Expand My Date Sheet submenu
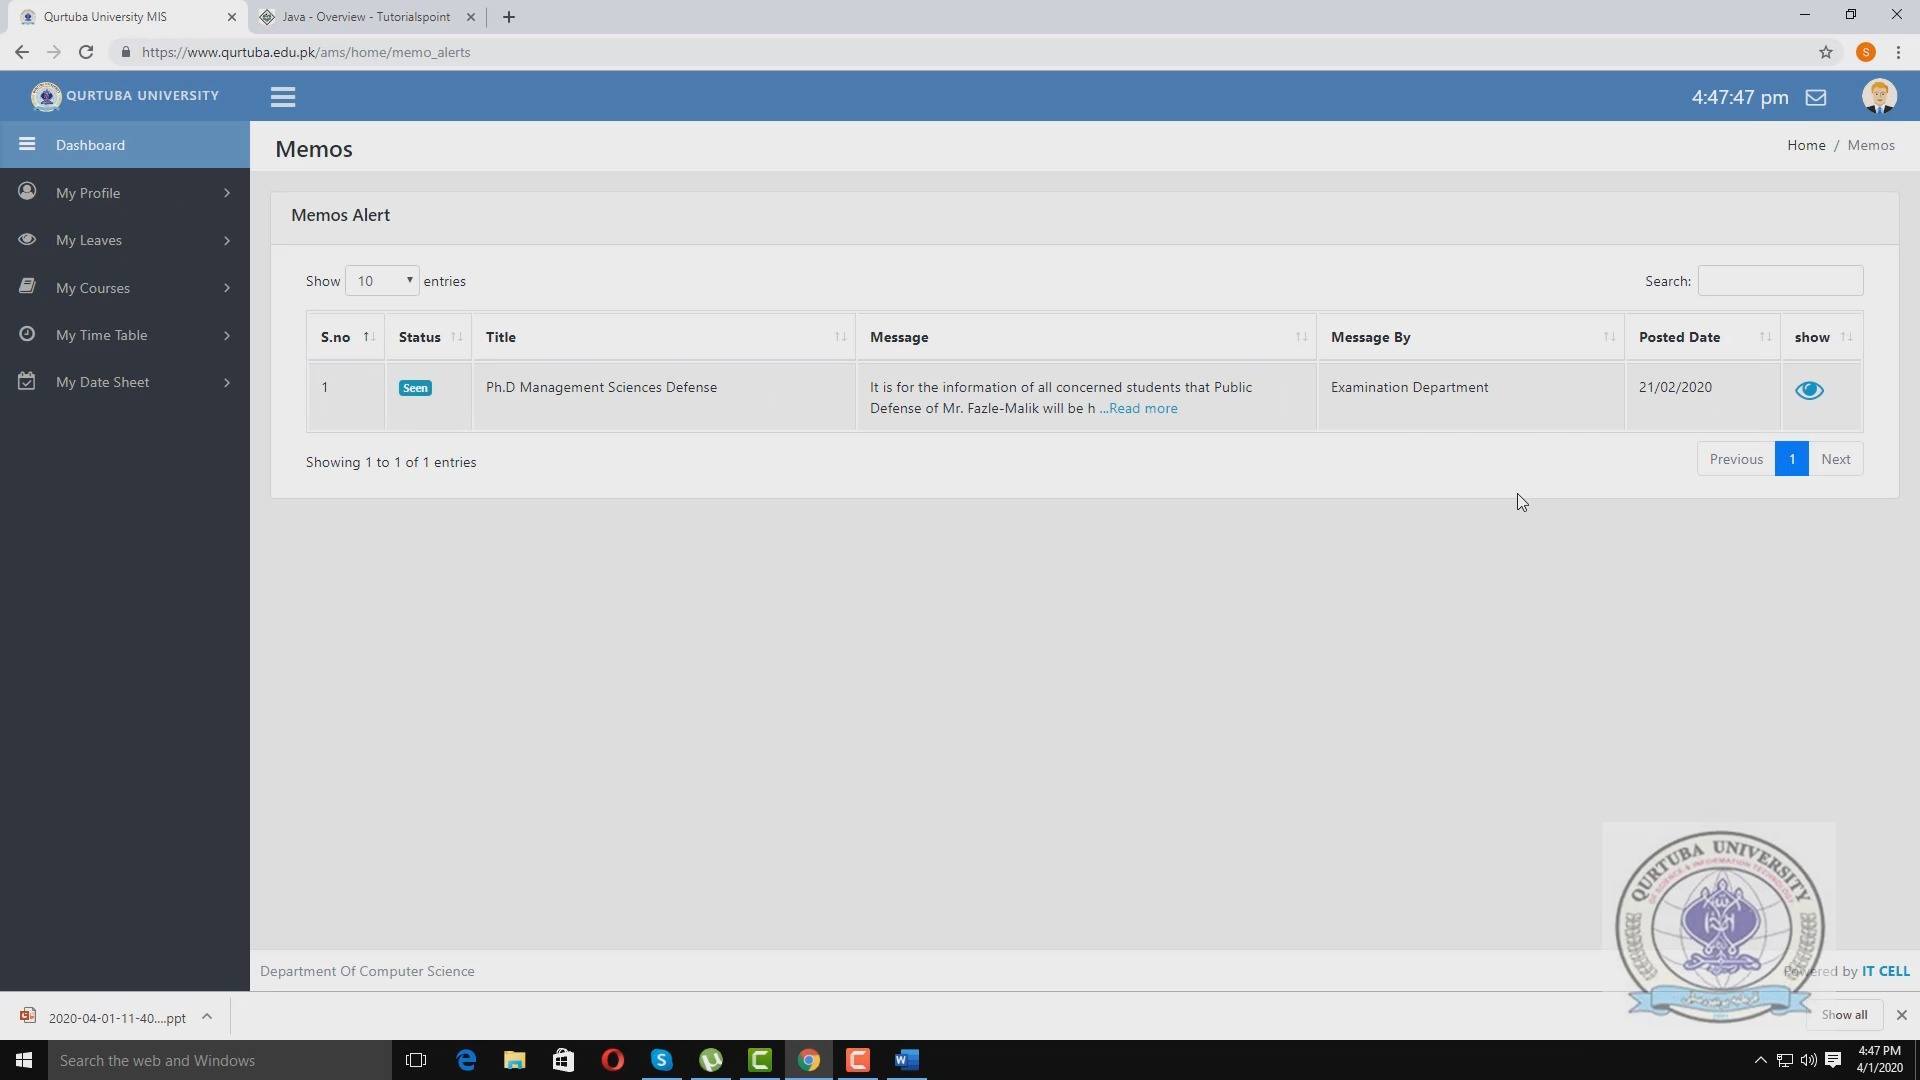 point(227,382)
